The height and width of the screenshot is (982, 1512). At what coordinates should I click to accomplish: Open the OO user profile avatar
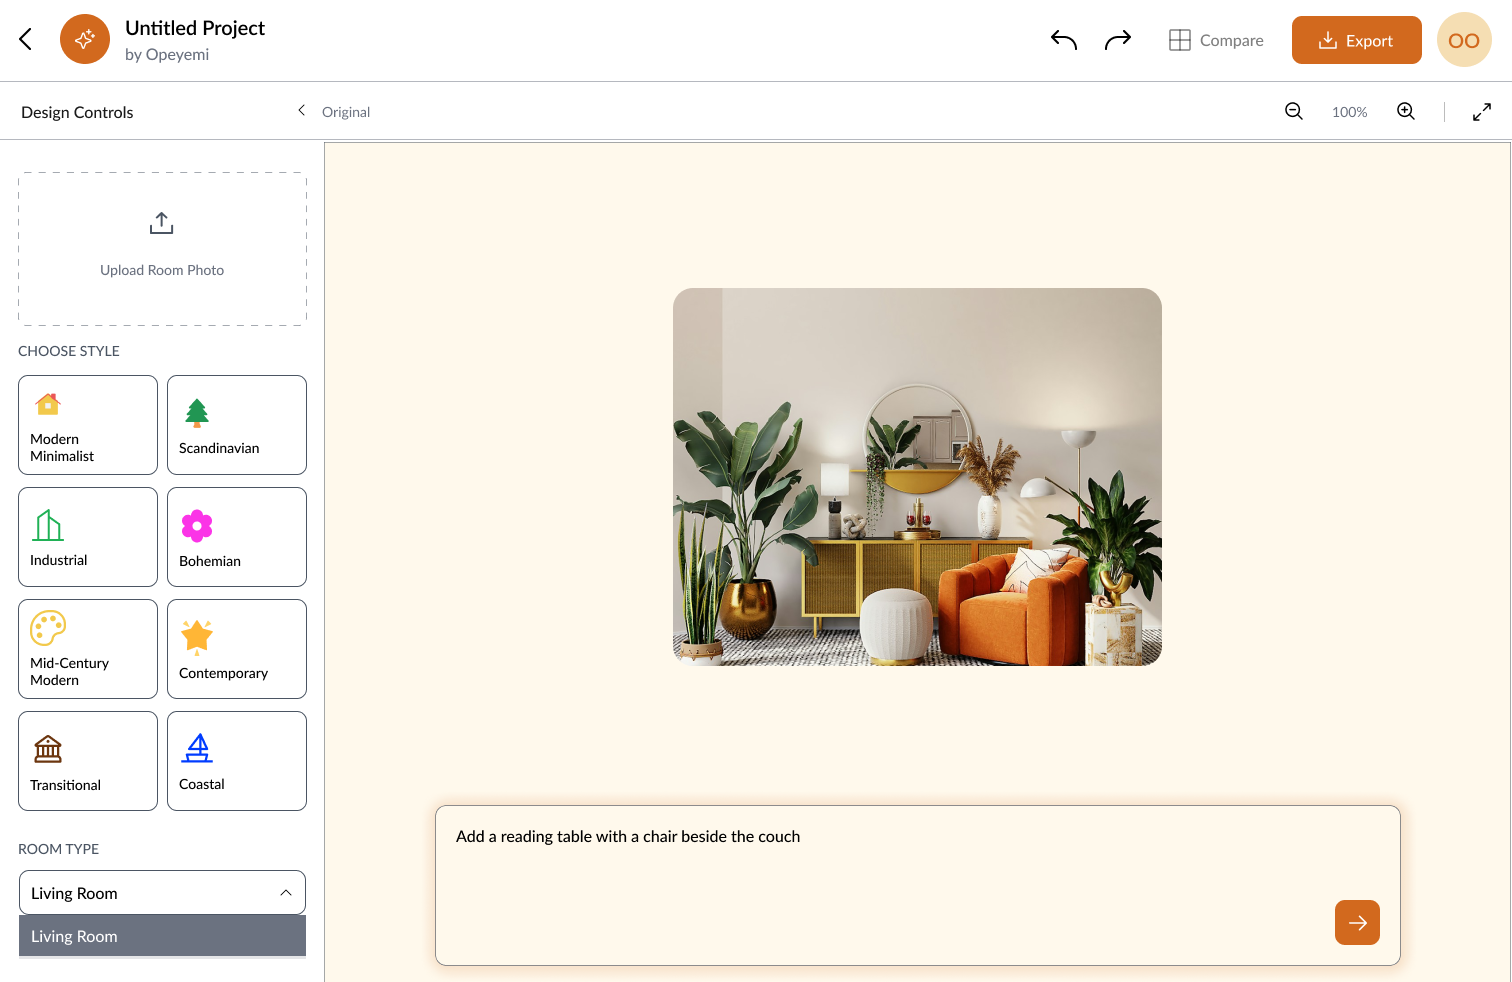tap(1464, 40)
